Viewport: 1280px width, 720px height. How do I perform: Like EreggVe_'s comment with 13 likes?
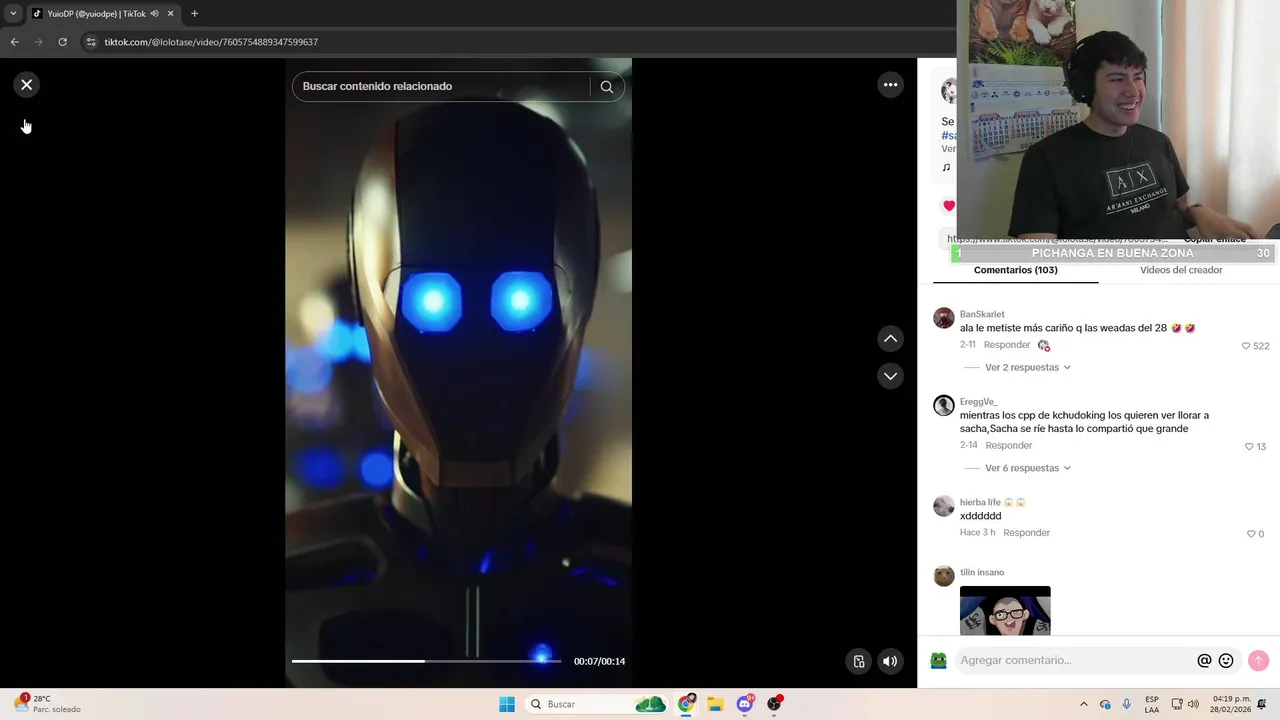1249,447
